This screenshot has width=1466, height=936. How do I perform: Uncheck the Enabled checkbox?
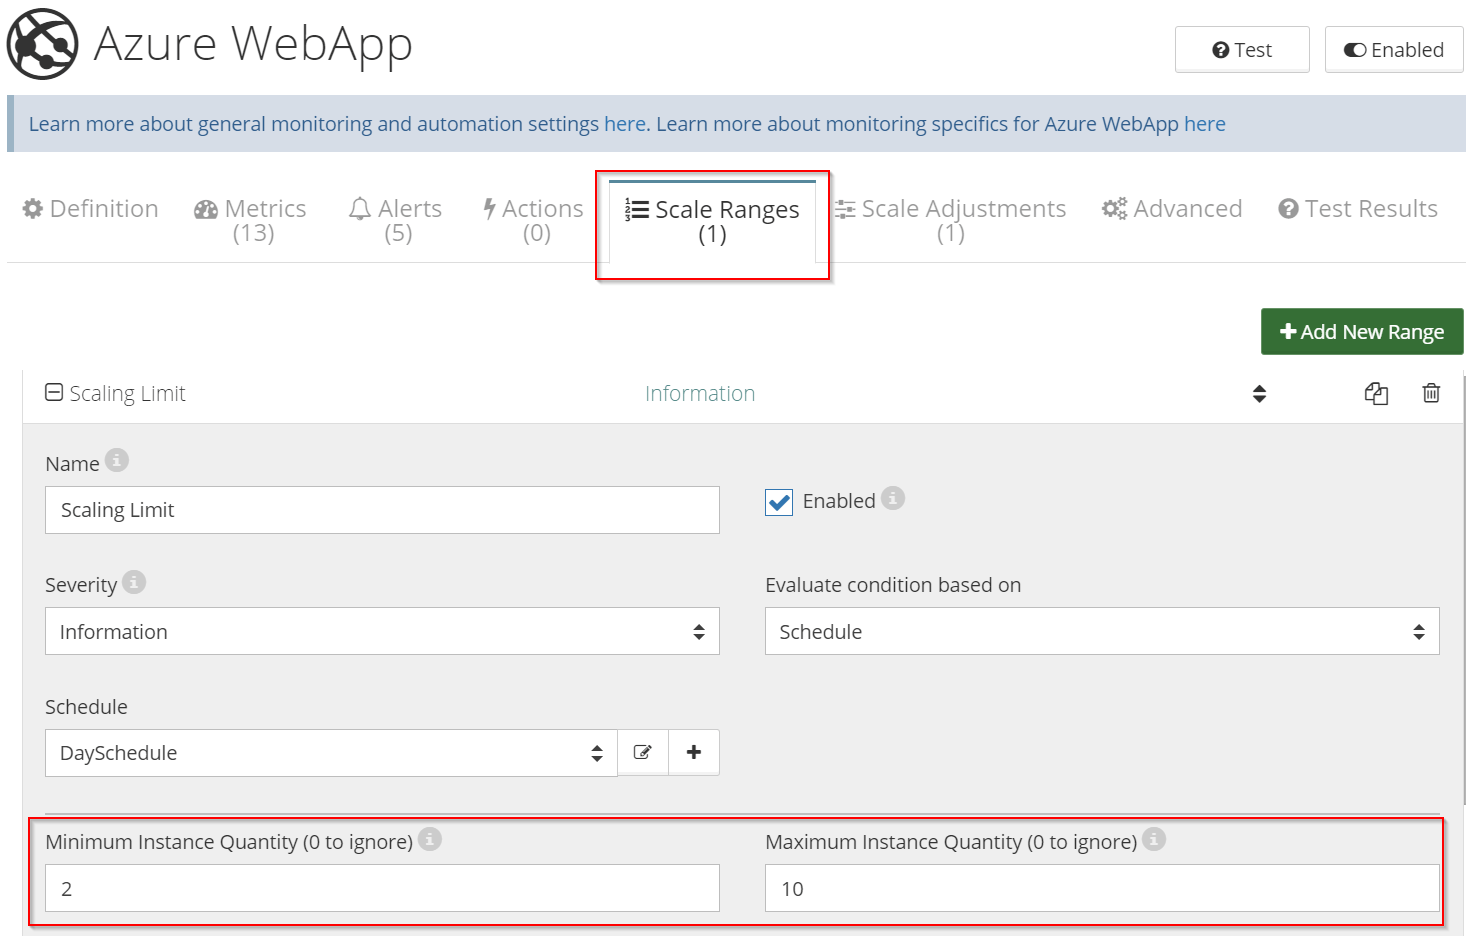point(779,502)
